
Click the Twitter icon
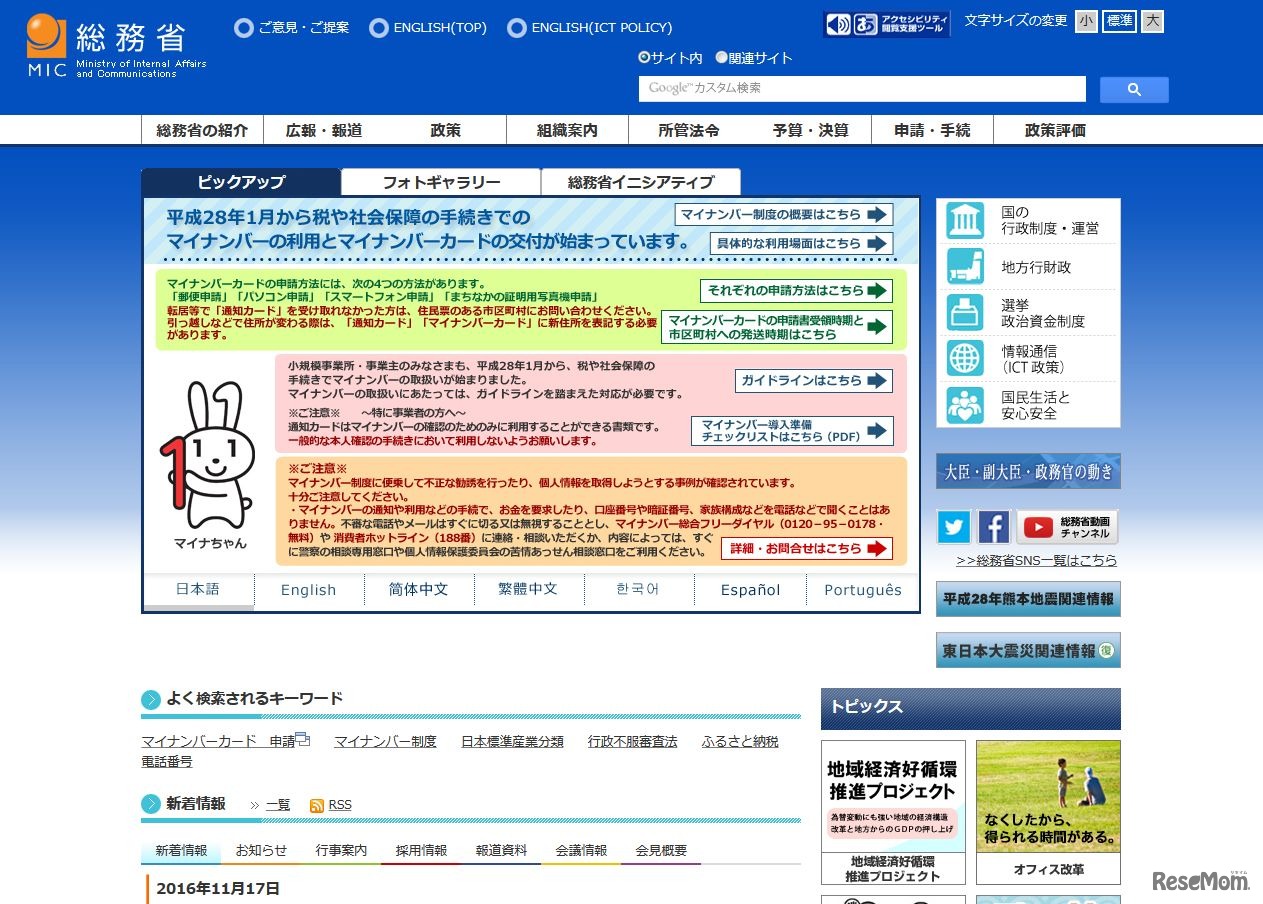(x=953, y=527)
